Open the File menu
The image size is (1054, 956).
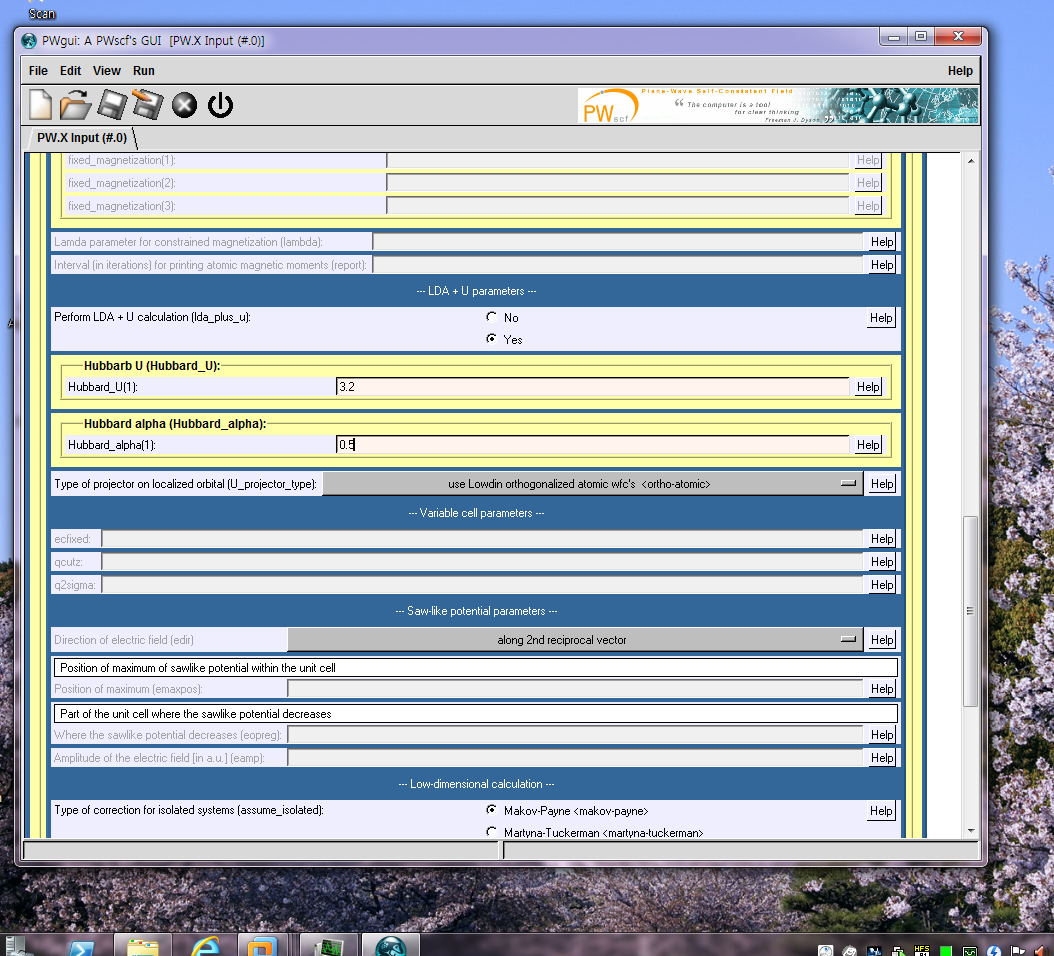(38, 71)
